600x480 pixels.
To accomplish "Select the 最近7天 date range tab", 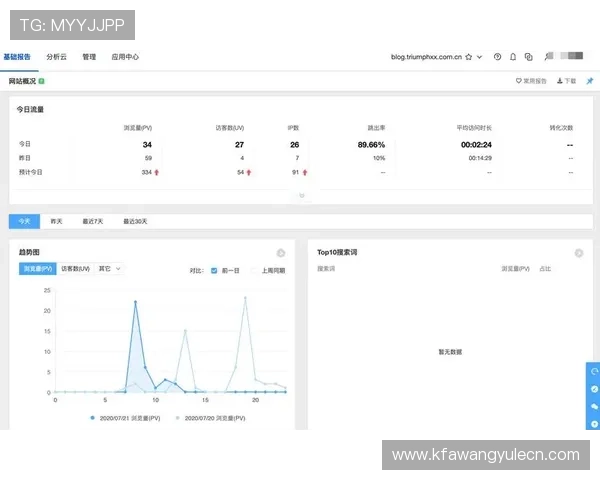I will pyautogui.click(x=94, y=221).
